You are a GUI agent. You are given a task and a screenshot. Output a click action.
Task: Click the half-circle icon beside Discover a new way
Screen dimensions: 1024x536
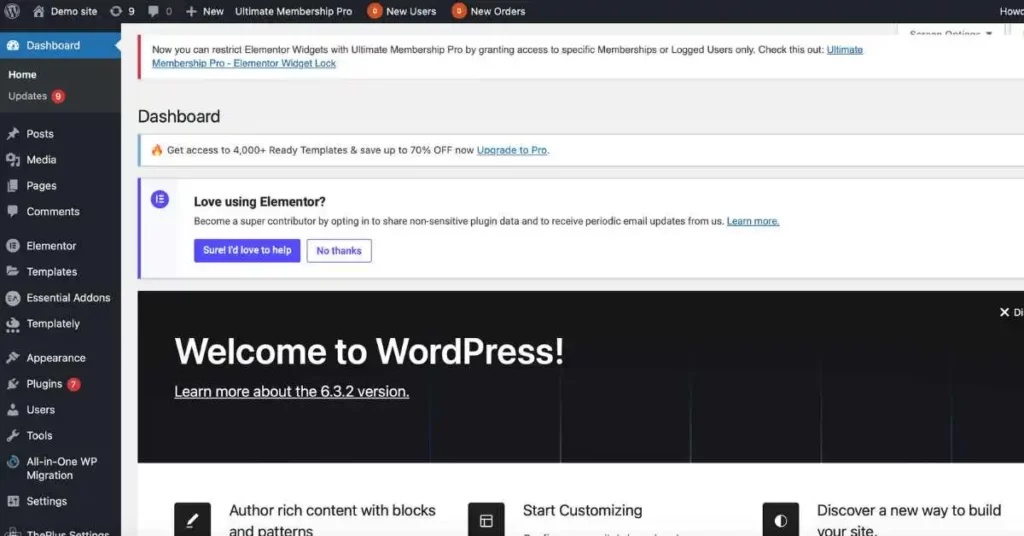click(780, 520)
